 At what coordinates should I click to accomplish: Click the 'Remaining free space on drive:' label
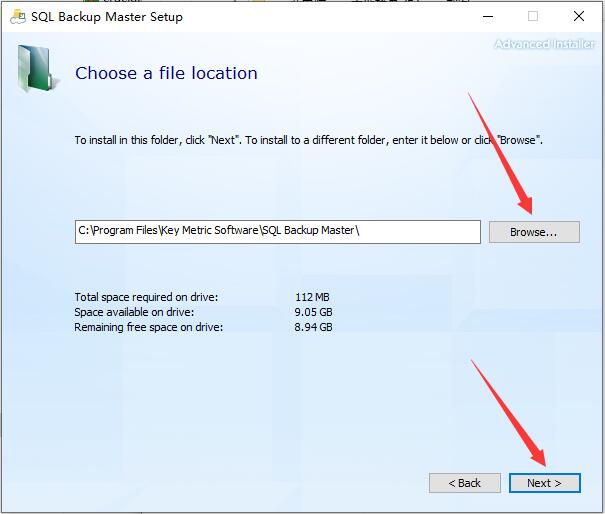[149, 327]
